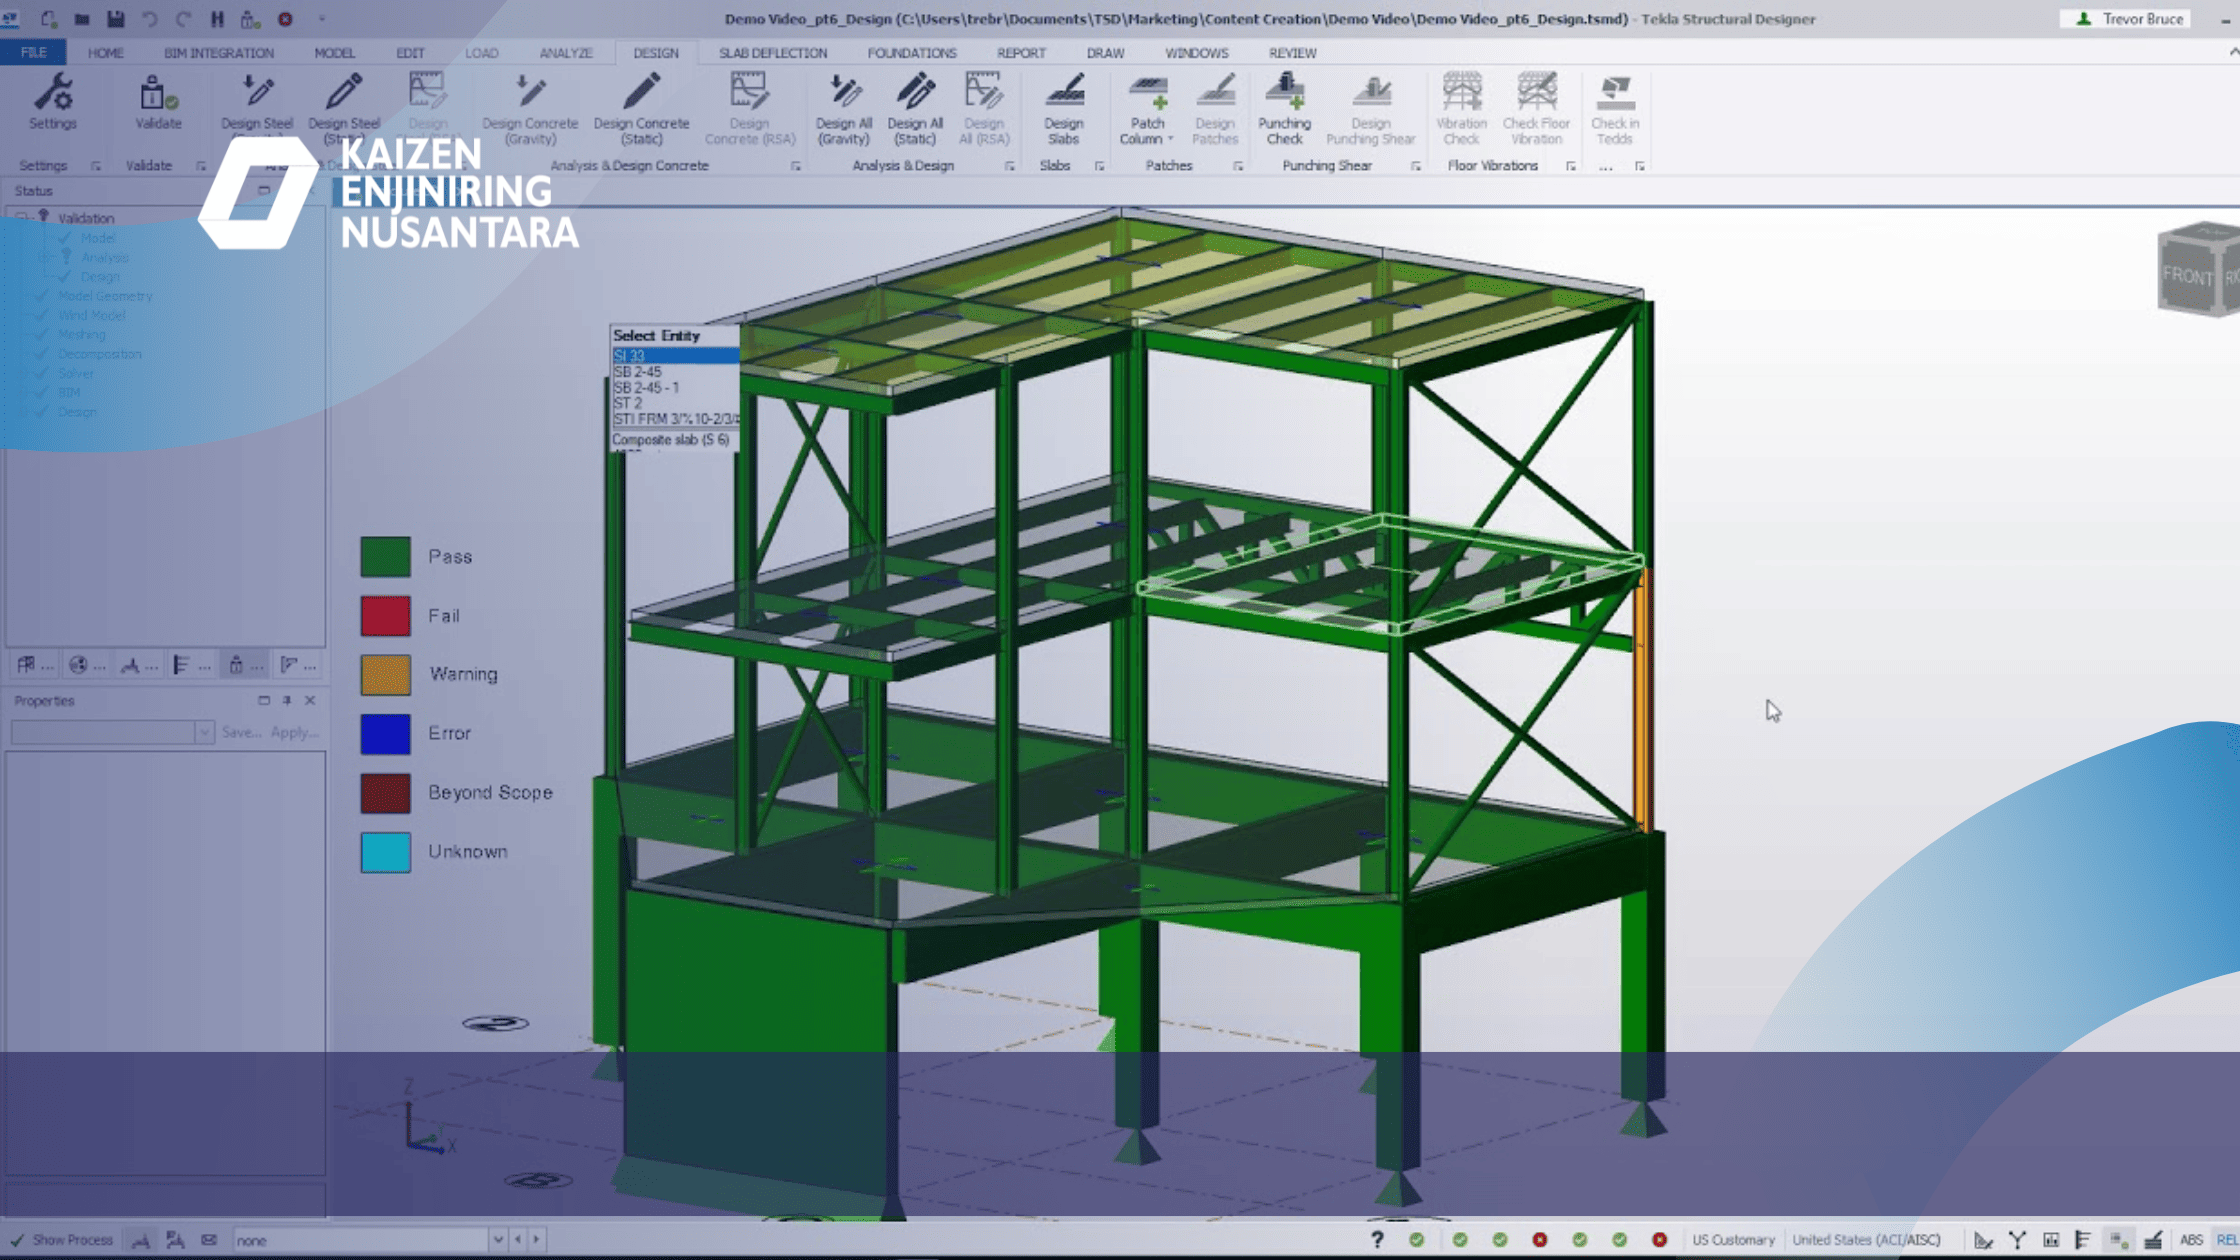Switch to the ANALYZE ribbon tab
2240x1260 pixels.
566,53
